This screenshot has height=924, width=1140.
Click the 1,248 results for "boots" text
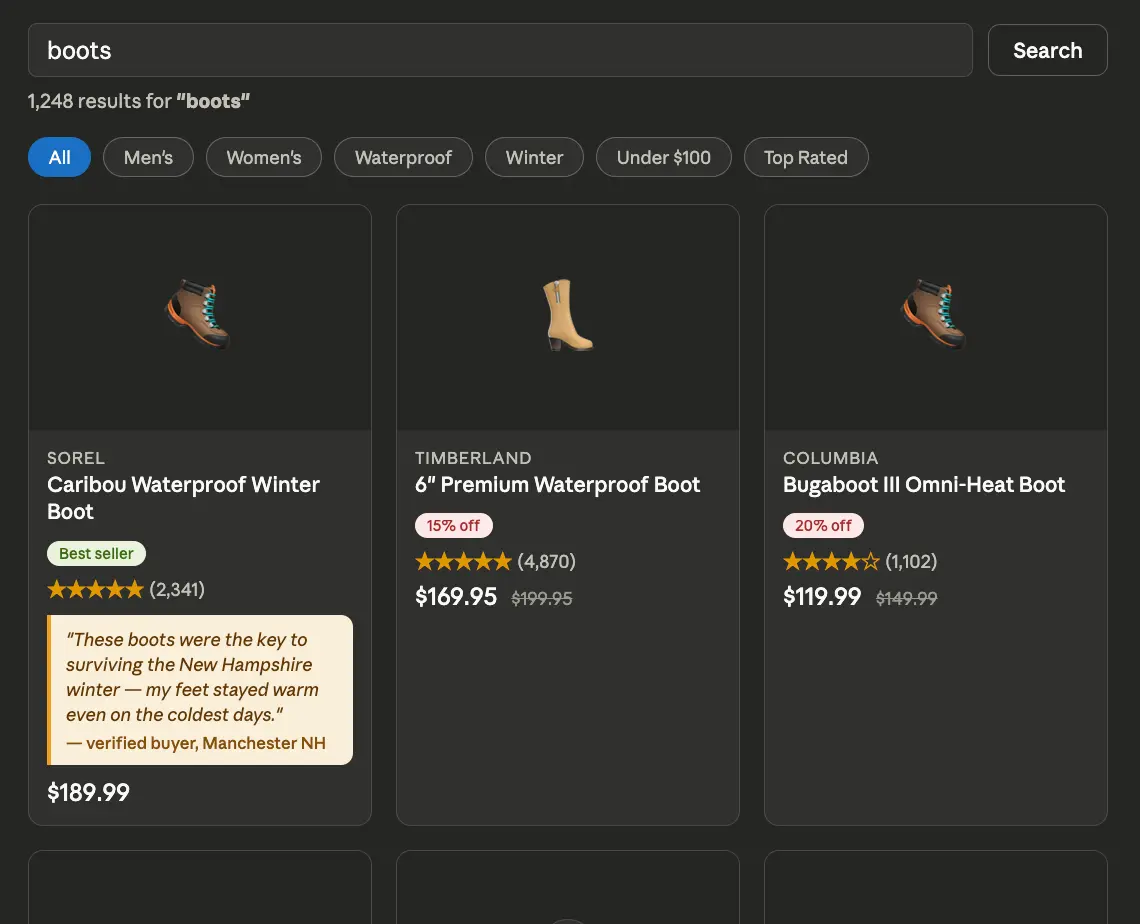point(139,101)
